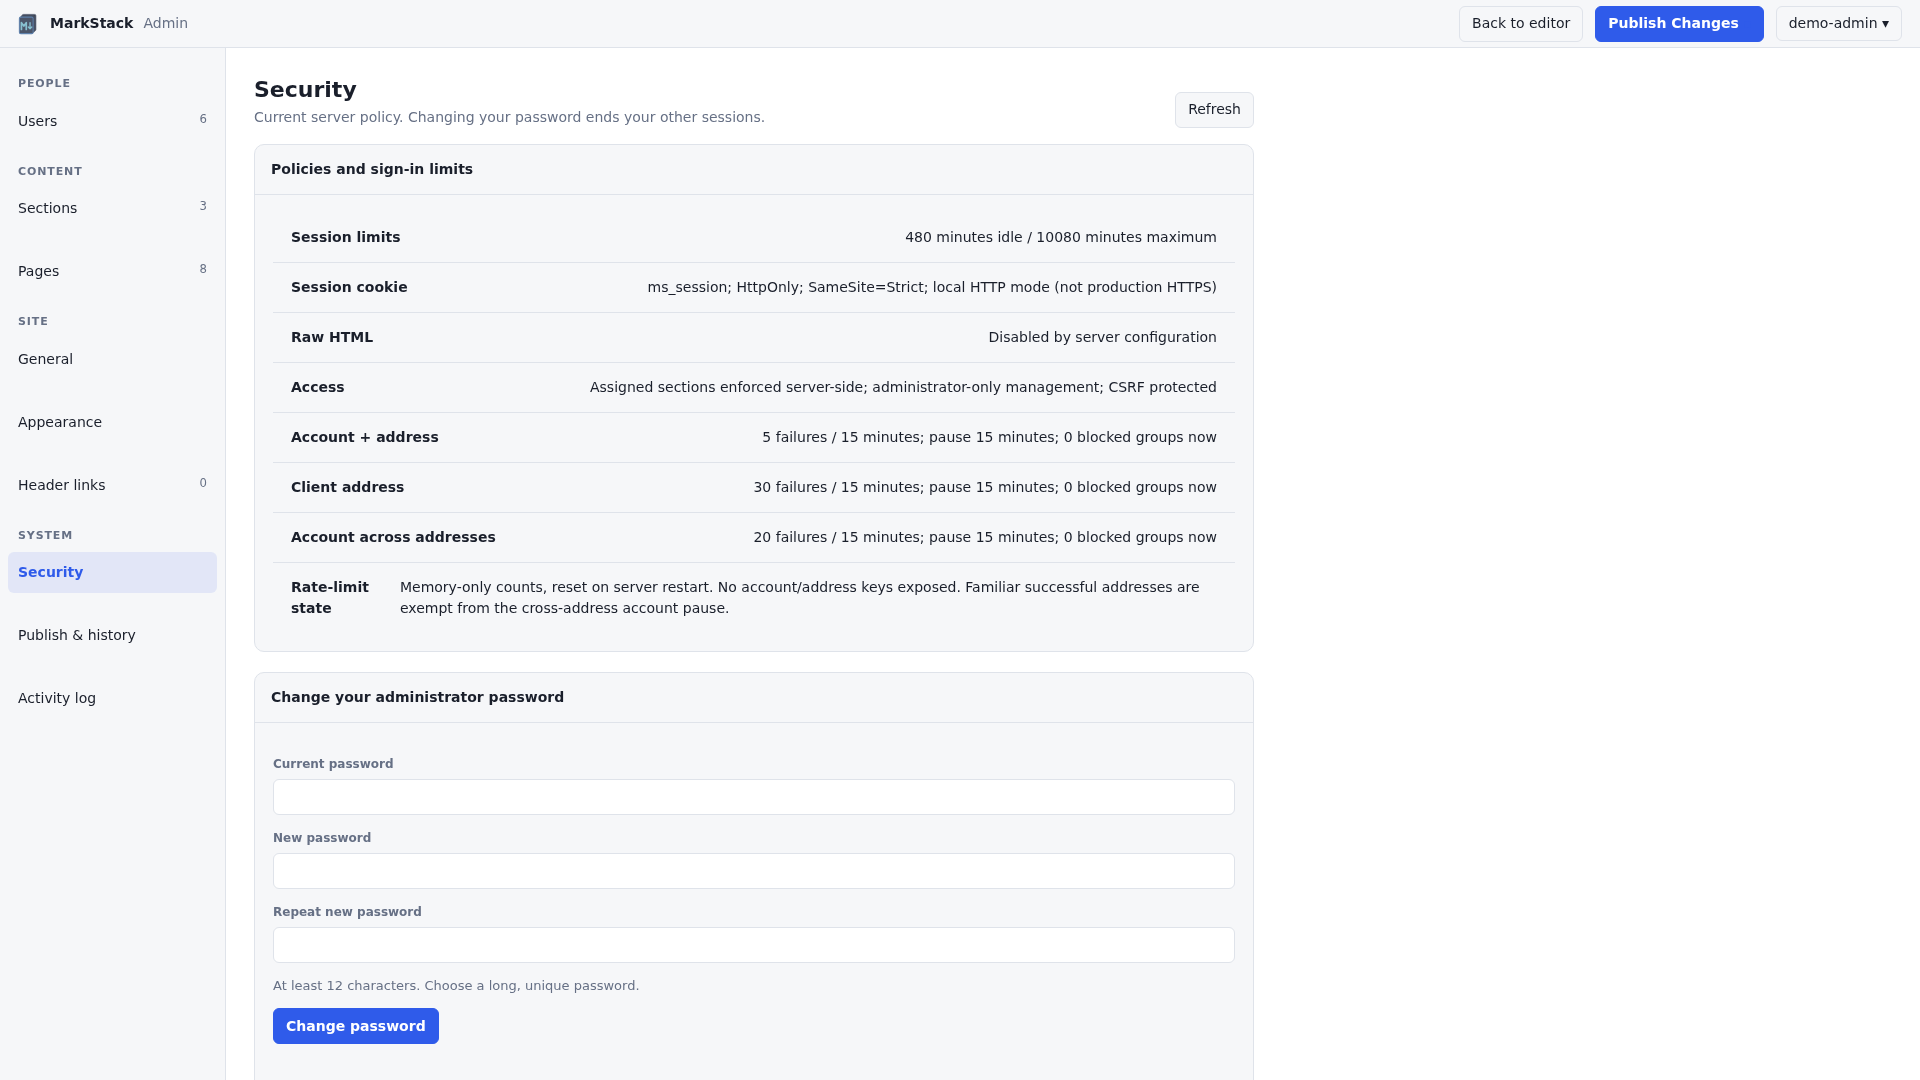Focus the Repeat new password field
Image resolution: width=1920 pixels, height=1080 pixels.
[754, 945]
